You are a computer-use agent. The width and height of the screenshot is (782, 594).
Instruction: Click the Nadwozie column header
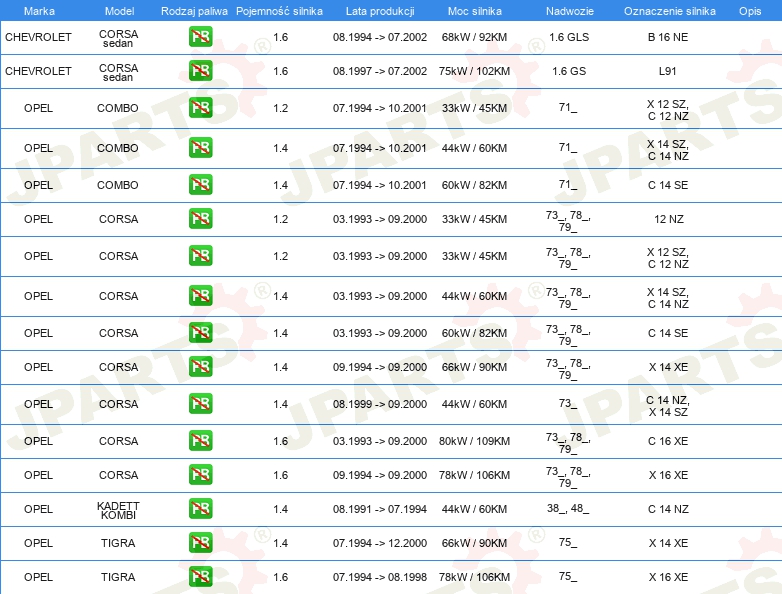[570, 11]
